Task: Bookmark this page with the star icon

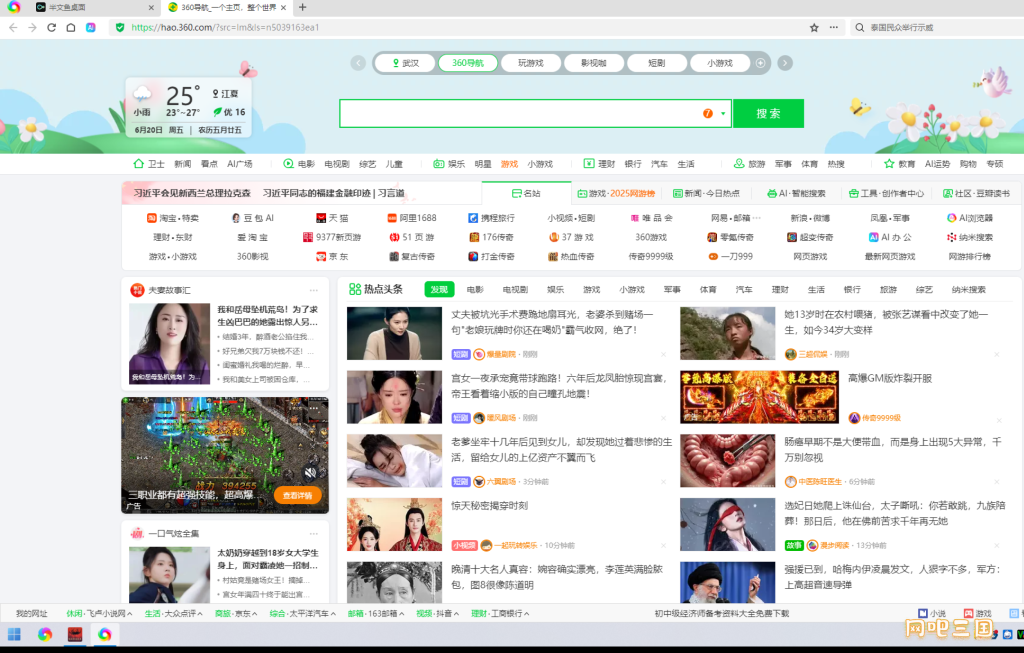Action: coord(814,27)
